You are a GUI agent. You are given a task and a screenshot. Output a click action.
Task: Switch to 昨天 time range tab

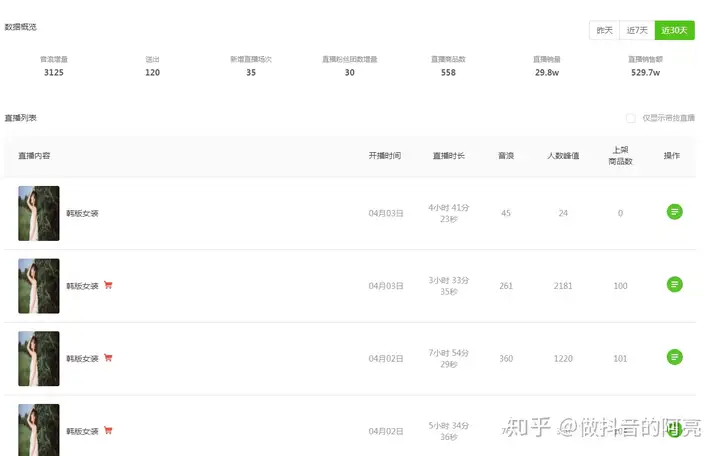pos(604,30)
